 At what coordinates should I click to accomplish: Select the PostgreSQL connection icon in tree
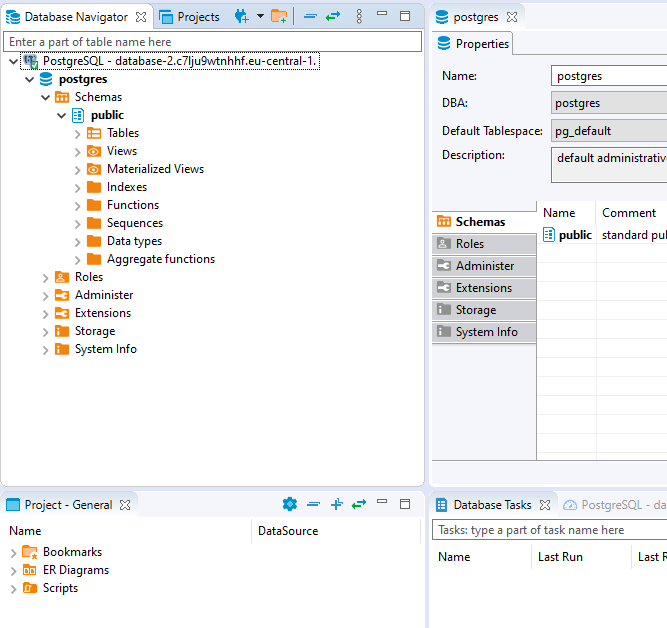(31, 61)
